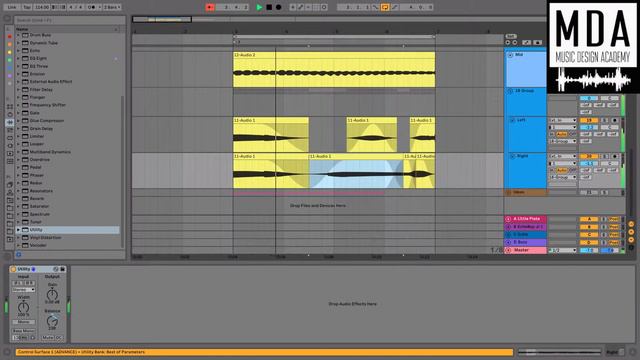640x360 pixels.
Task: Solo the Right track S button
Action: (x=605, y=156)
